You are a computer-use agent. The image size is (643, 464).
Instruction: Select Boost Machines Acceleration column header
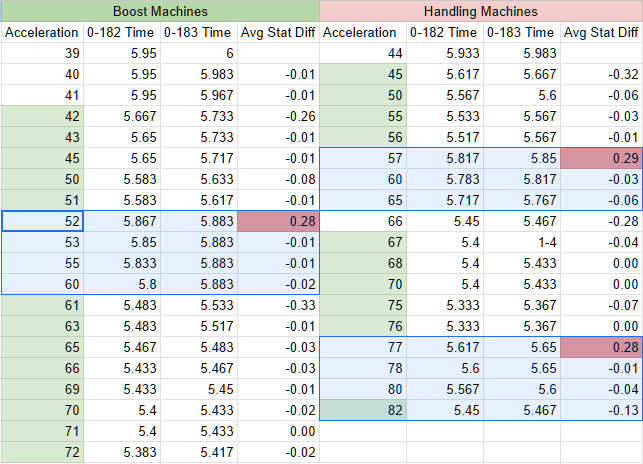(43, 32)
